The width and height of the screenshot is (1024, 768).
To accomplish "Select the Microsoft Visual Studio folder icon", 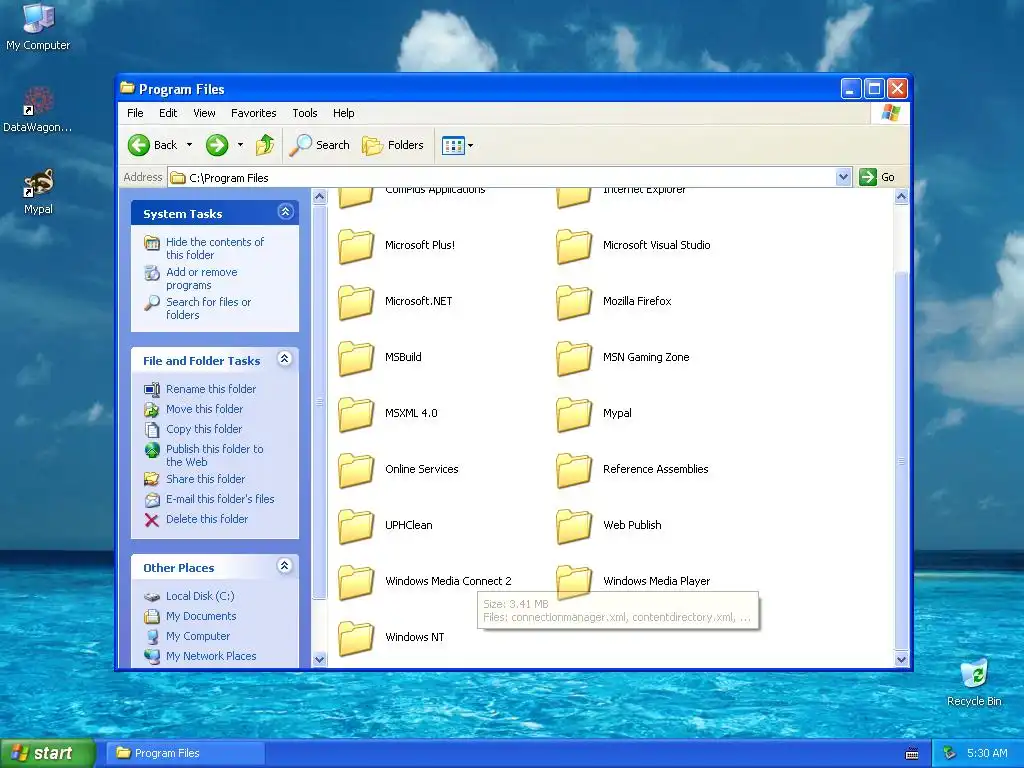I will (x=574, y=246).
